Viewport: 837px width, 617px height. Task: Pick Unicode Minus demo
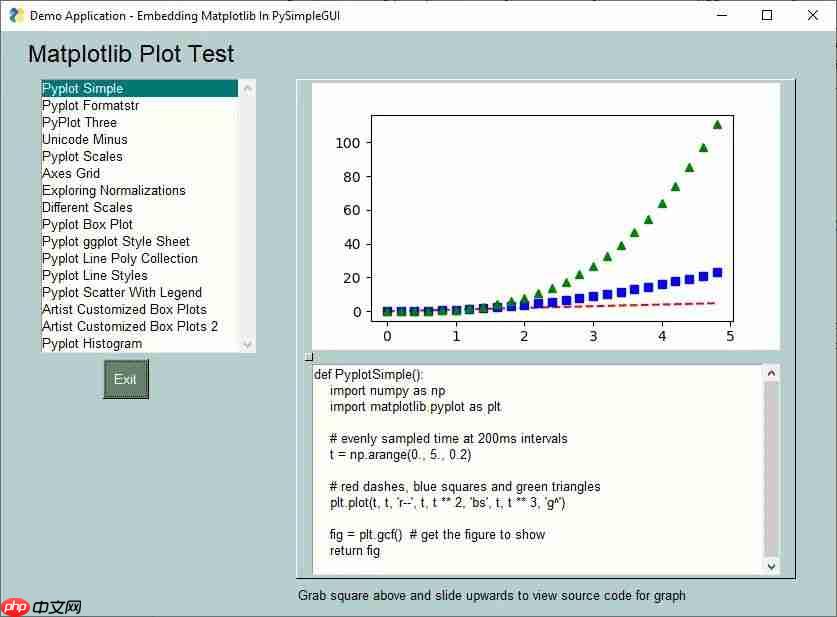pos(139,139)
